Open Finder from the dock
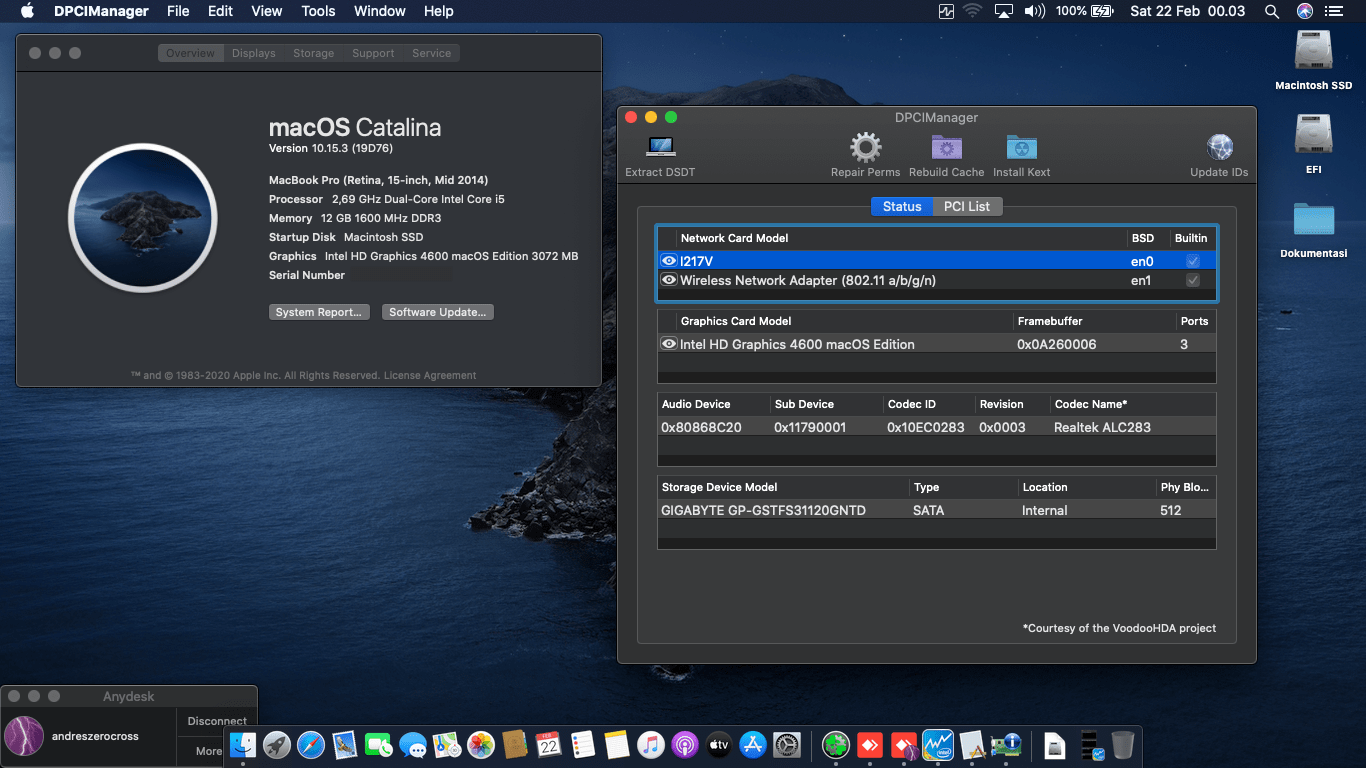The height and width of the screenshot is (768, 1366). point(243,744)
